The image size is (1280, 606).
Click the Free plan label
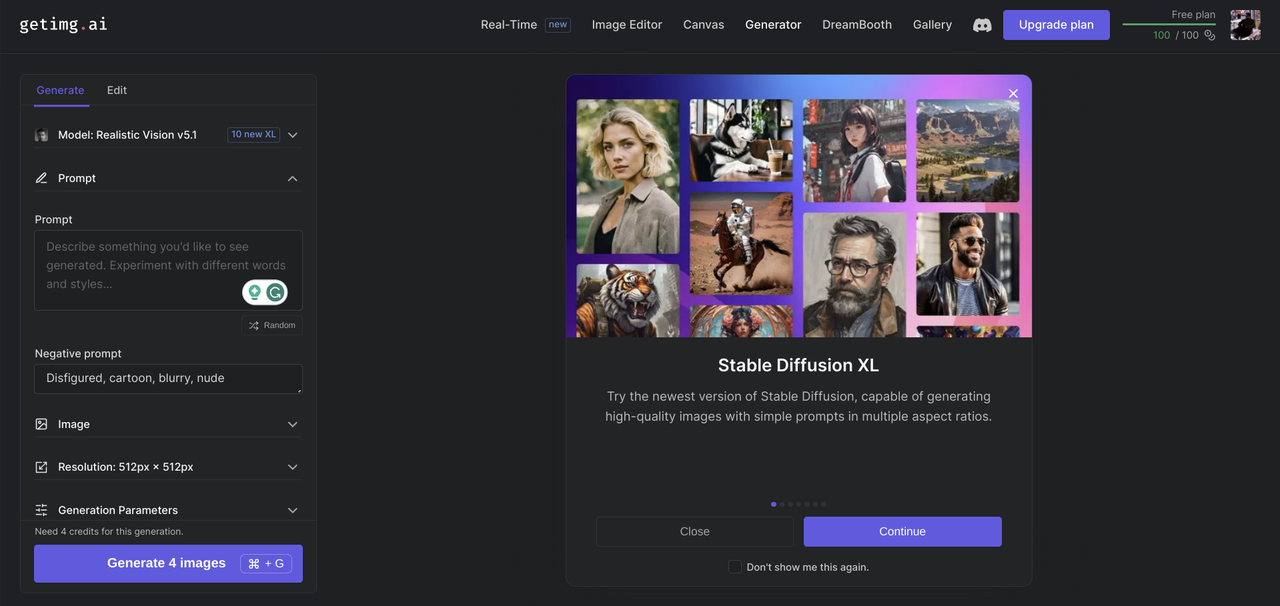(1193, 15)
